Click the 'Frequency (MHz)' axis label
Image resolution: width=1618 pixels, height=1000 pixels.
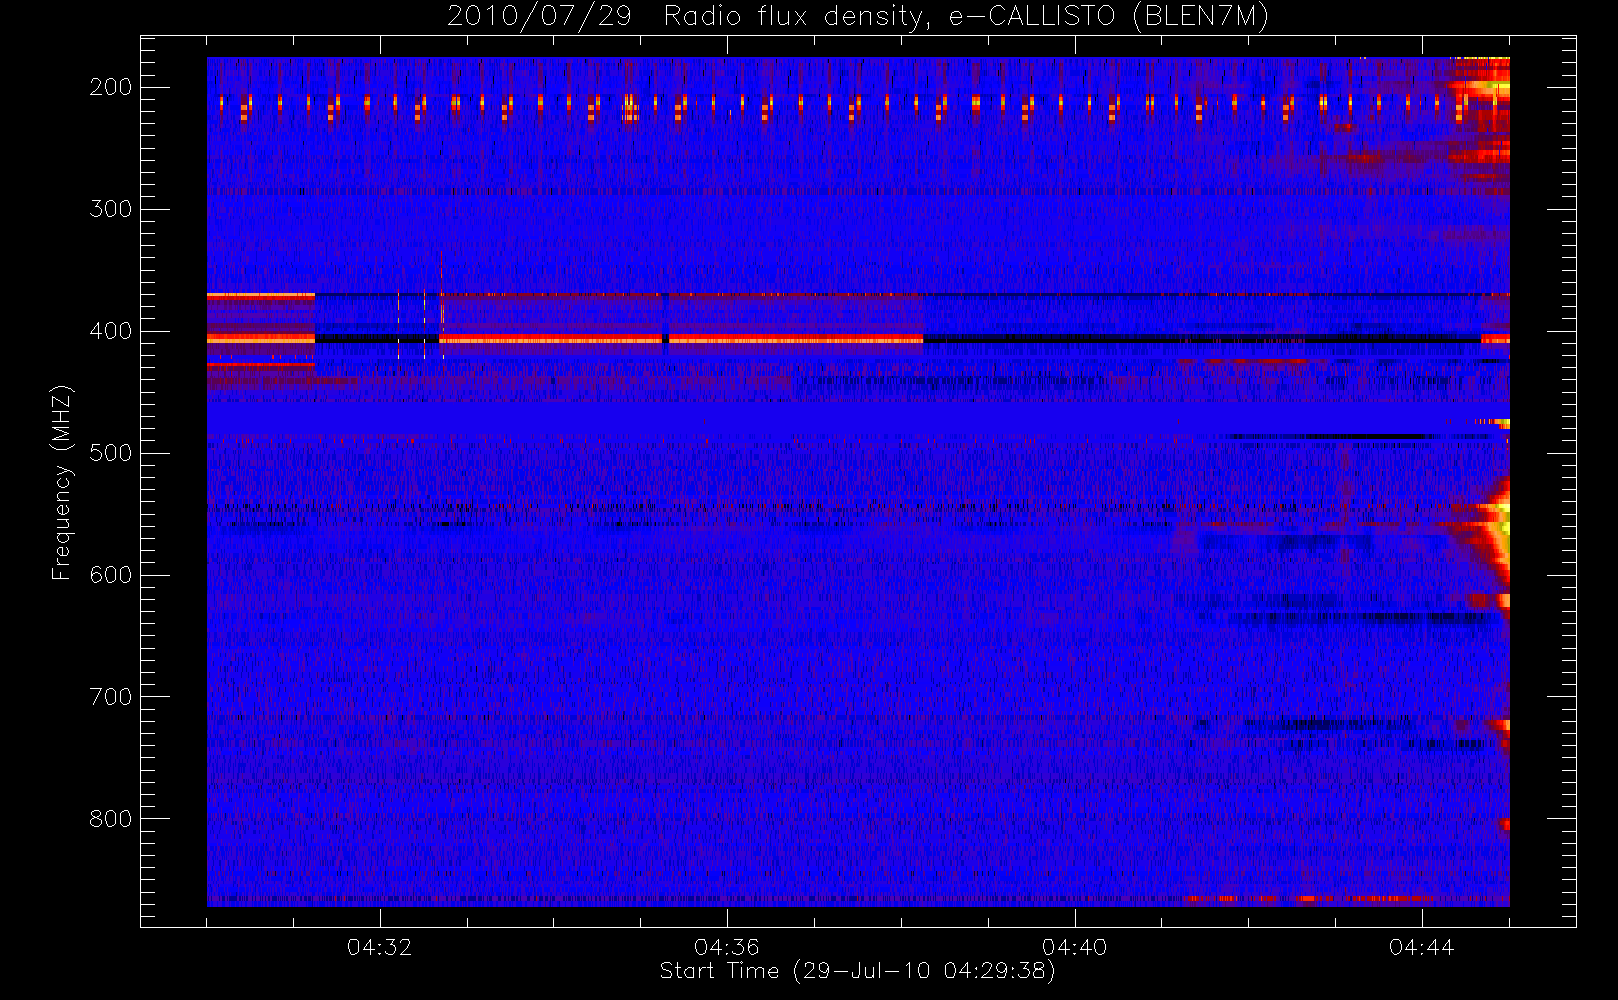click(x=62, y=482)
